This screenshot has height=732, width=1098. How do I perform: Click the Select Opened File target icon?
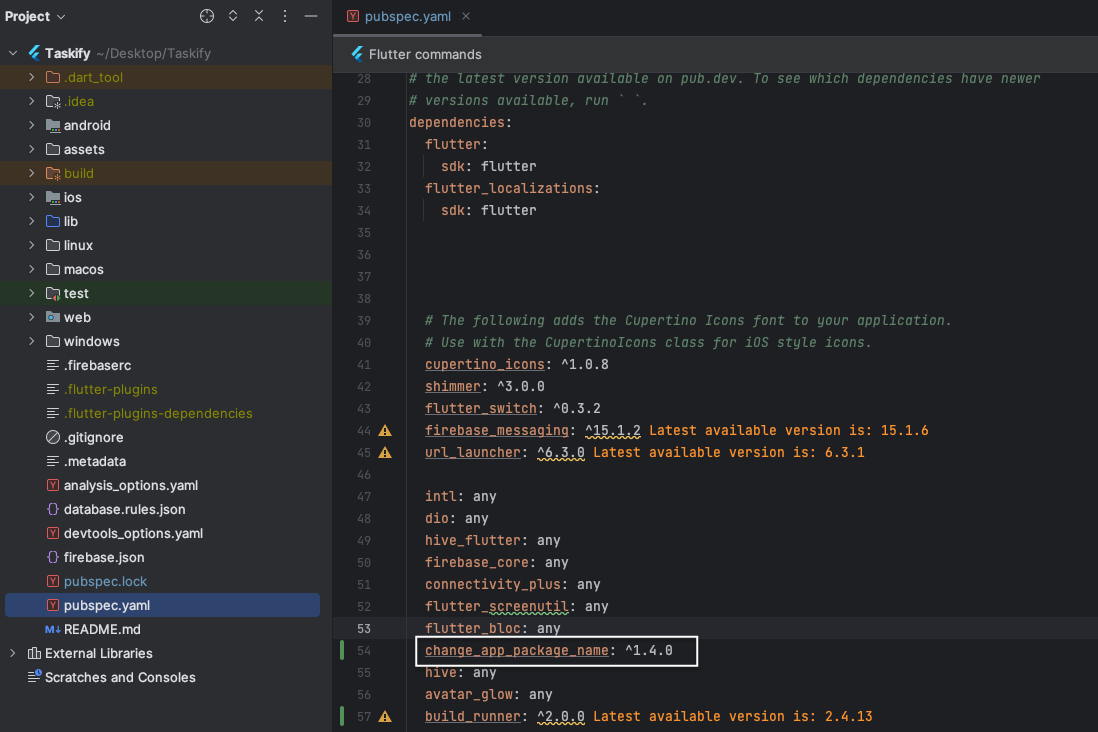pyautogui.click(x=207, y=16)
